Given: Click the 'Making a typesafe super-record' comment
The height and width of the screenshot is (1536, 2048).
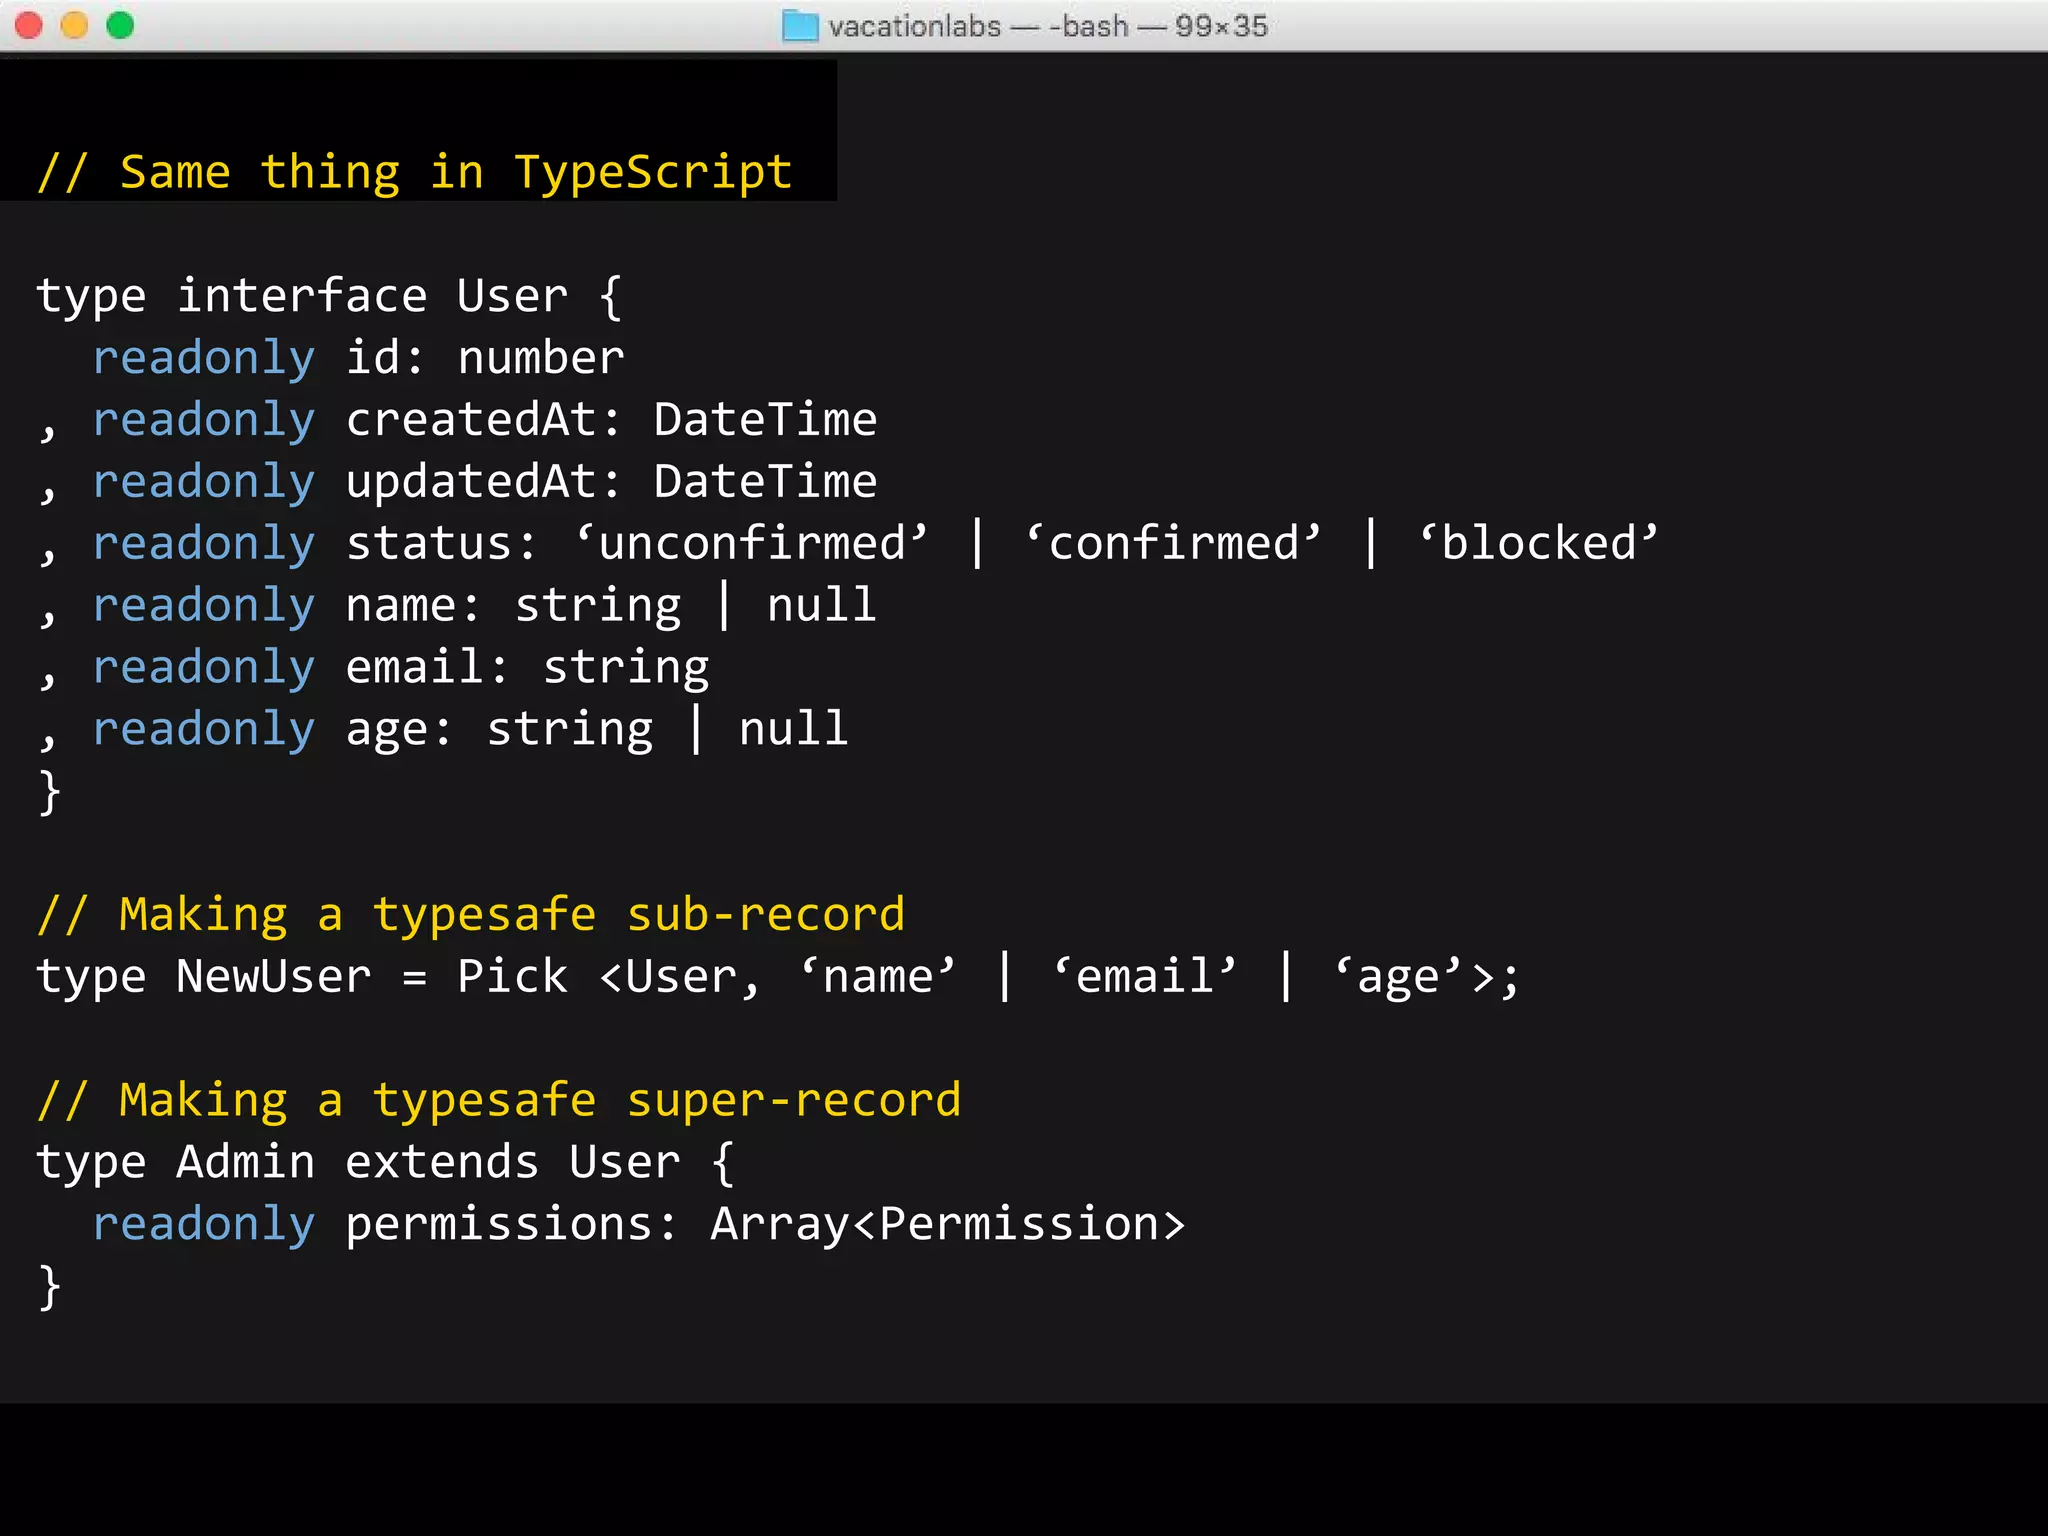Looking at the screenshot, I should tap(498, 1100).
